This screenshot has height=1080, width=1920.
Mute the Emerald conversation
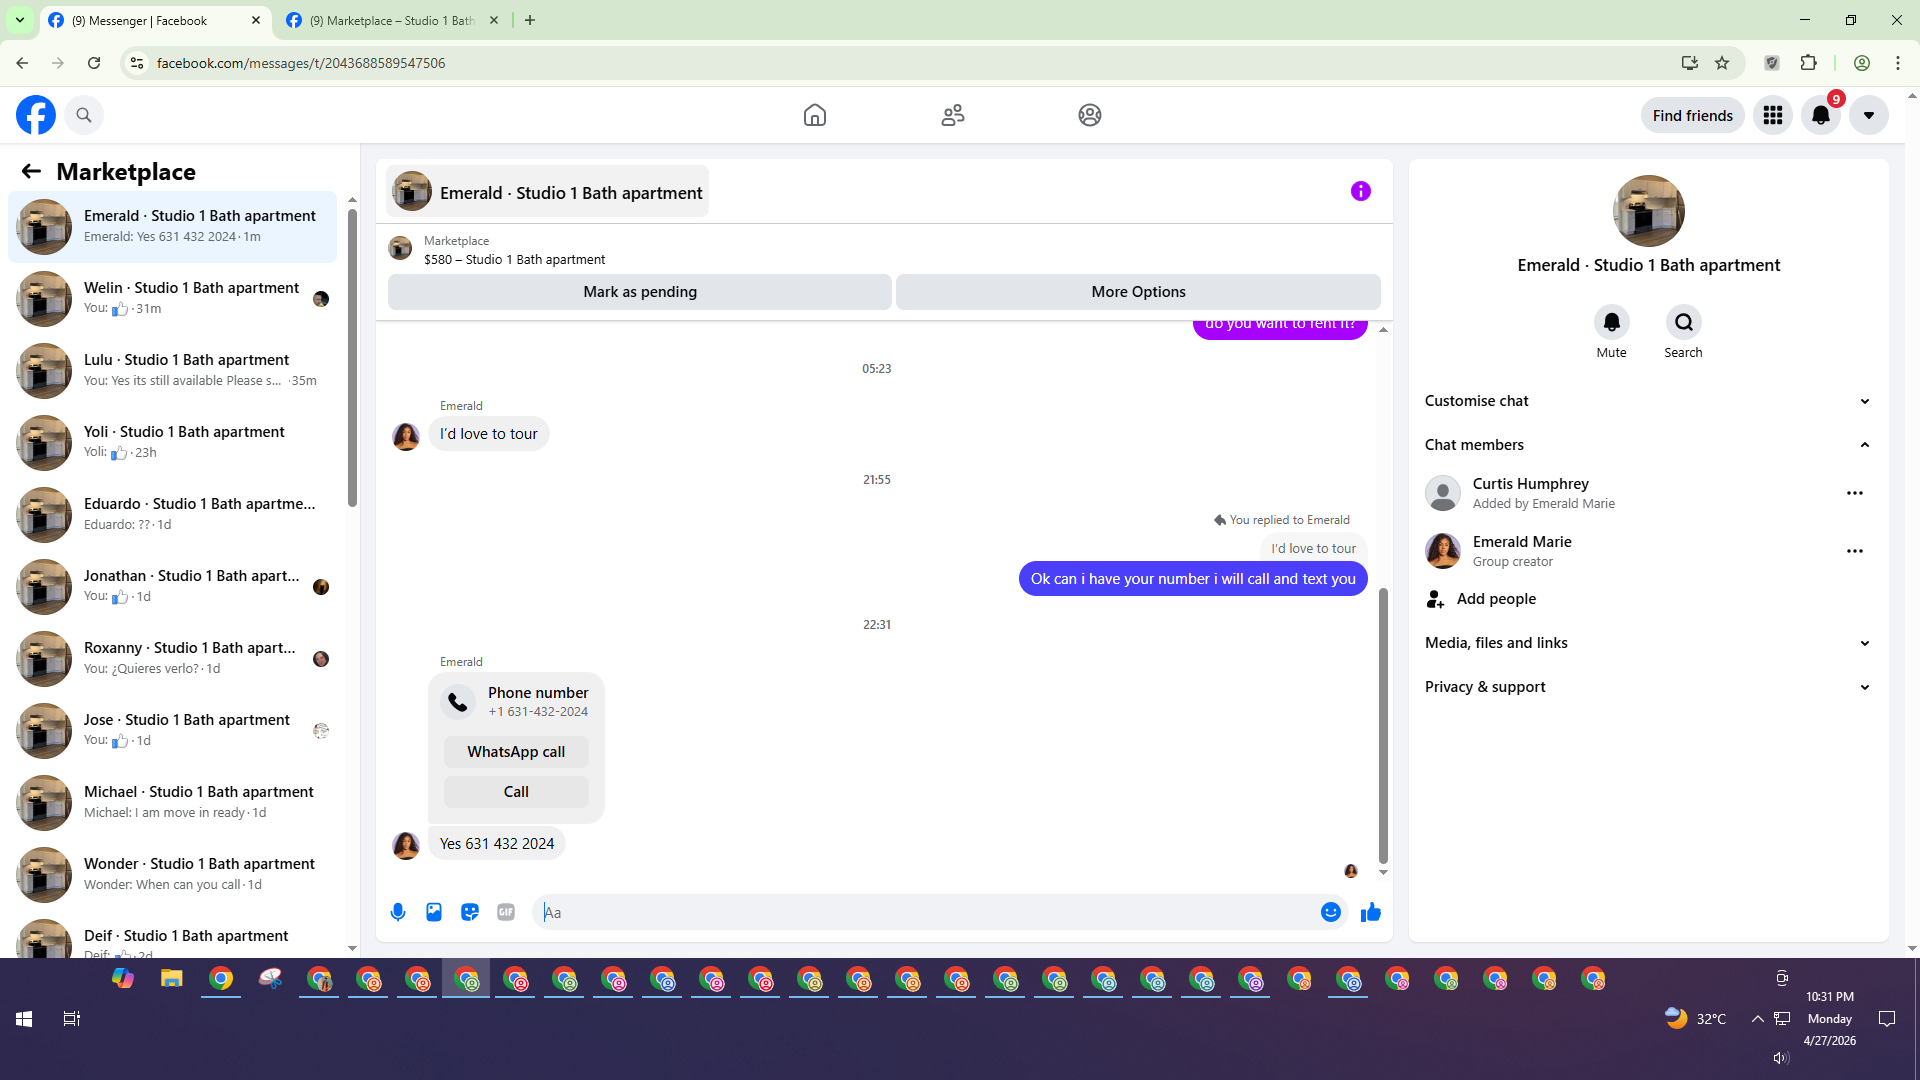tap(1611, 322)
